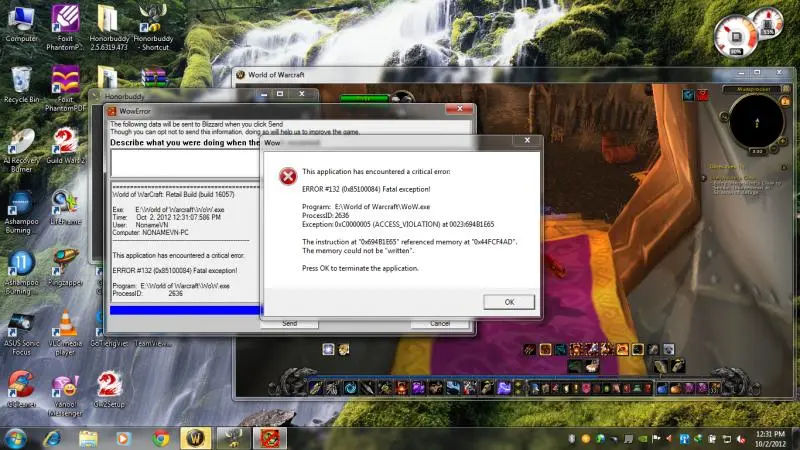Select the WowError taskbar button
The width and height of the screenshot is (800, 450).
pos(268,438)
